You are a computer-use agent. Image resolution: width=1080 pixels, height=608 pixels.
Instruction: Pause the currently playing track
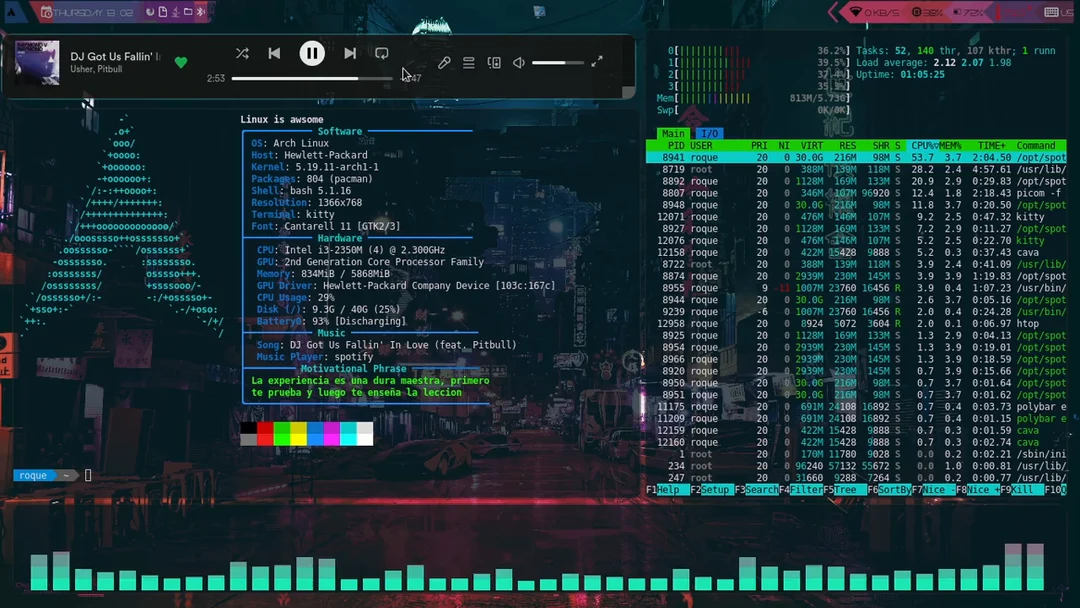click(x=312, y=54)
